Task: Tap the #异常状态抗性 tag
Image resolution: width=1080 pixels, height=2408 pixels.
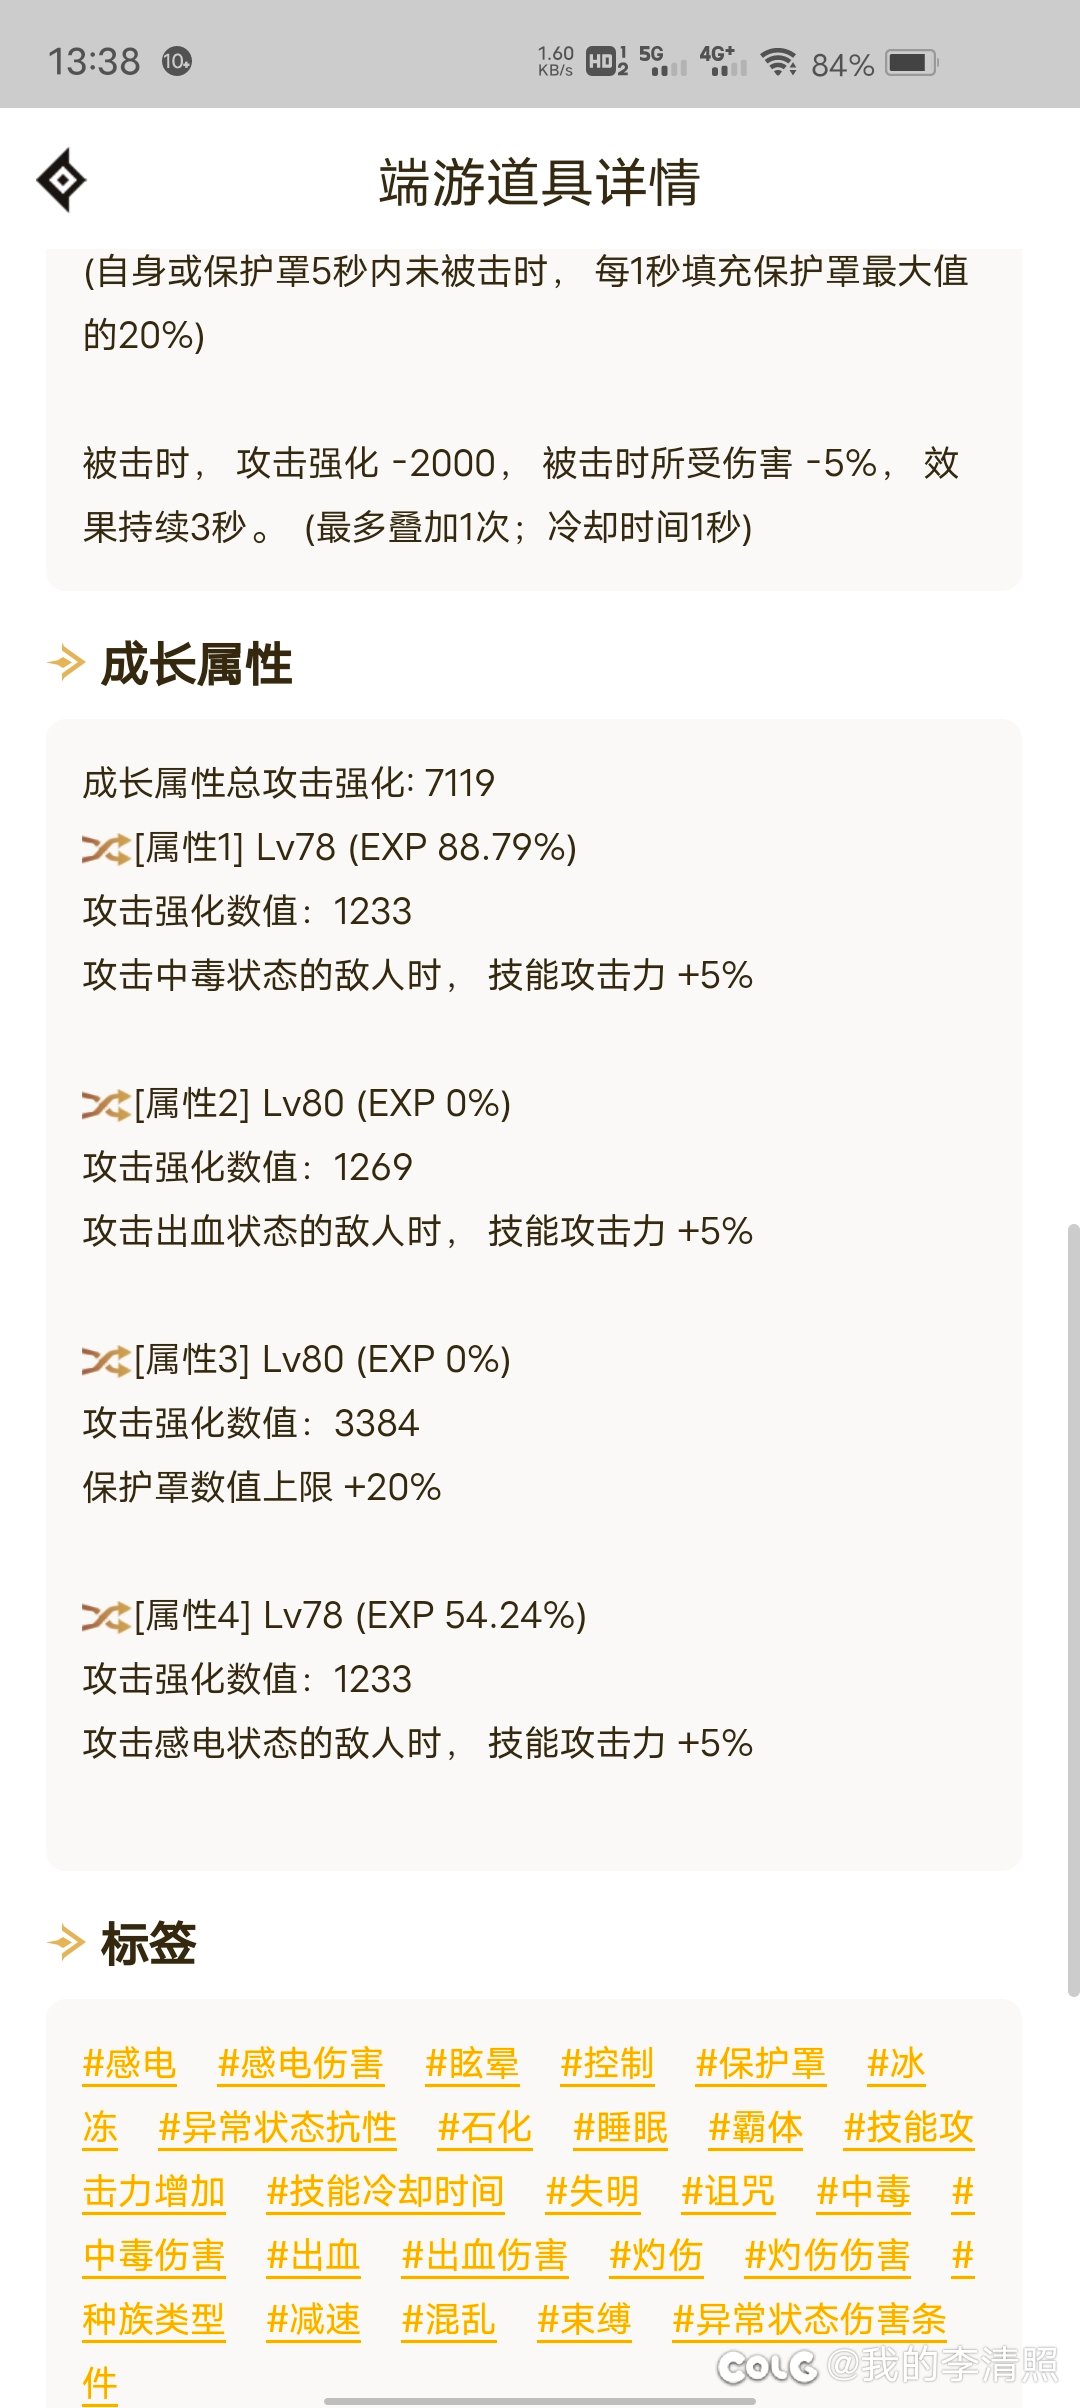Action: (278, 2127)
